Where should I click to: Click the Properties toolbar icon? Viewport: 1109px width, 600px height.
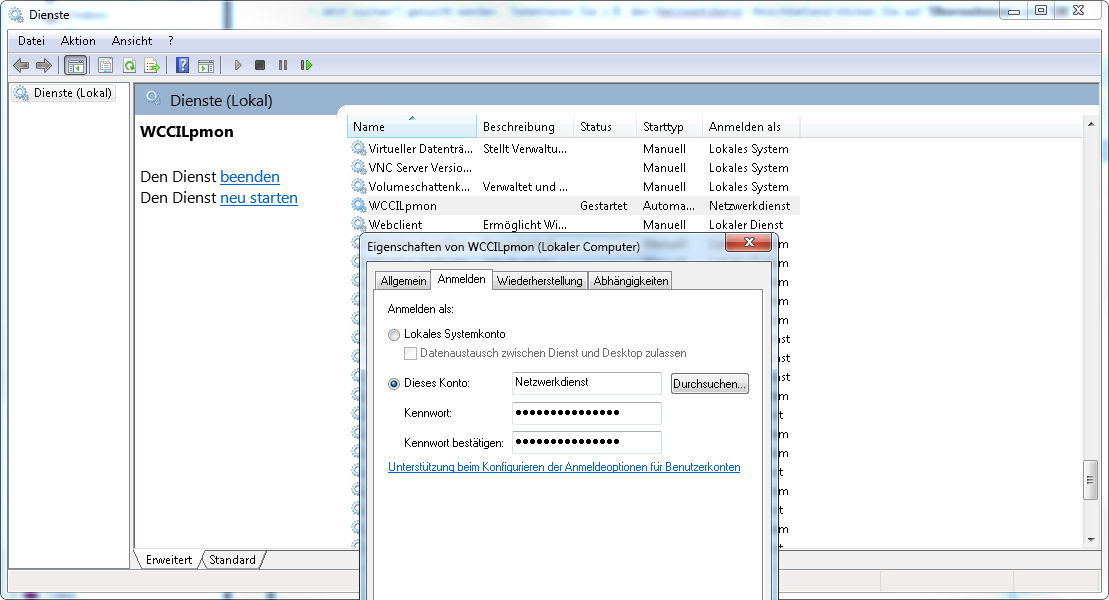(105, 65)
